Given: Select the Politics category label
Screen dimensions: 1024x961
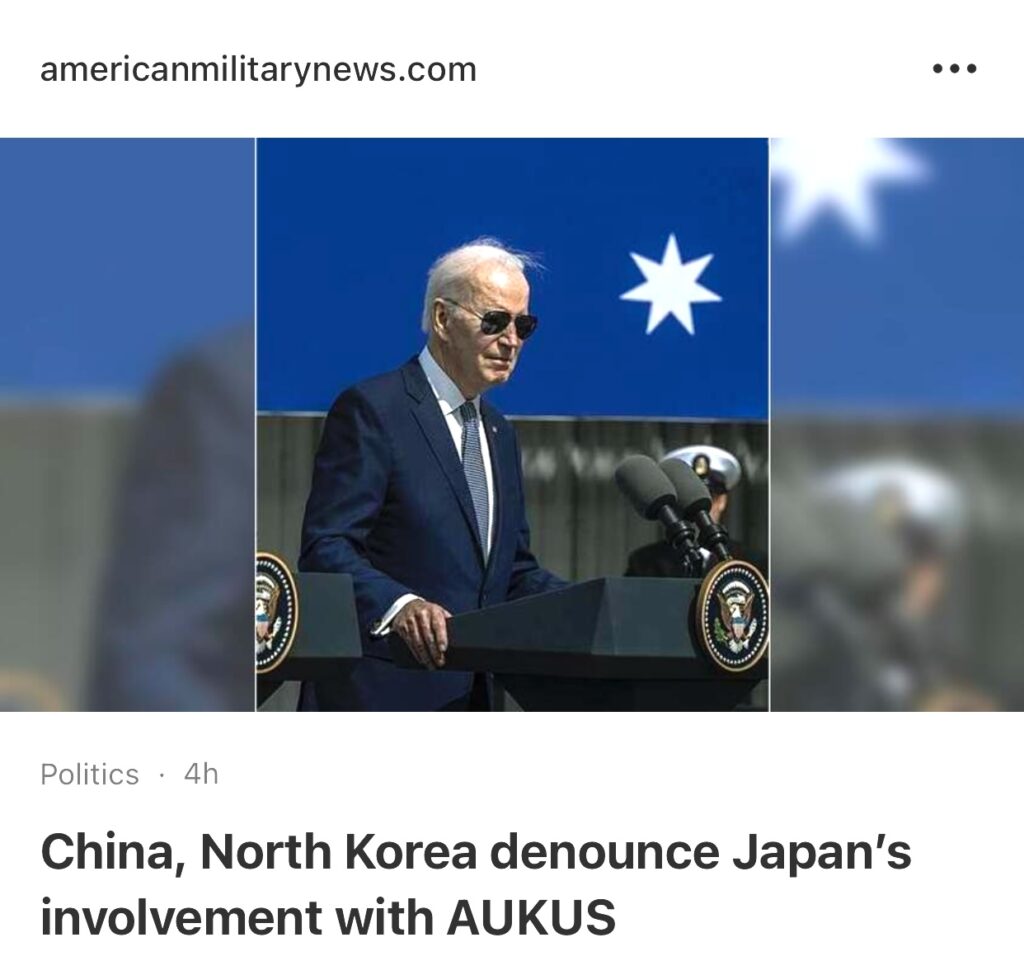Looking at the screenshot, I should pyautogui.click(x=89, y=774).
